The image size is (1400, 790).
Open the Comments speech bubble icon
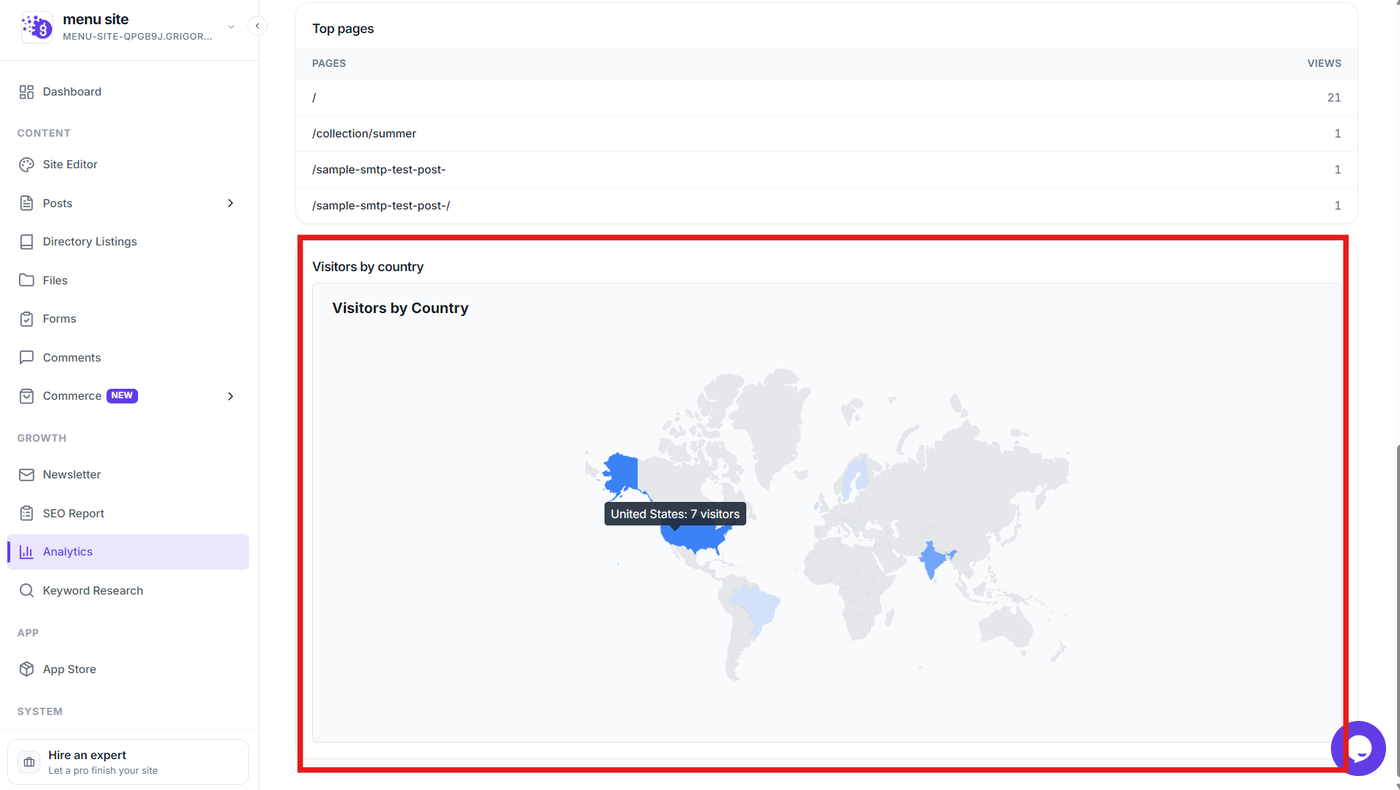(27, 358)
